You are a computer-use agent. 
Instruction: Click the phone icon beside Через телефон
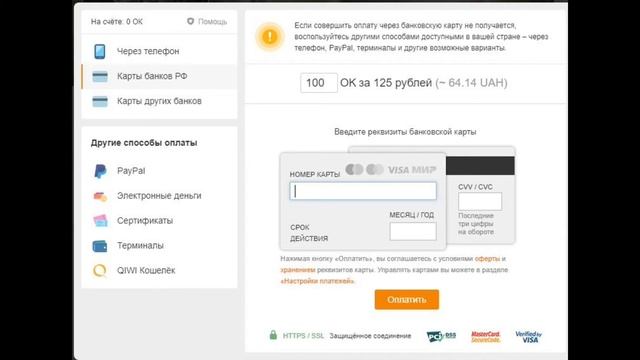click(x=100, y=51)
